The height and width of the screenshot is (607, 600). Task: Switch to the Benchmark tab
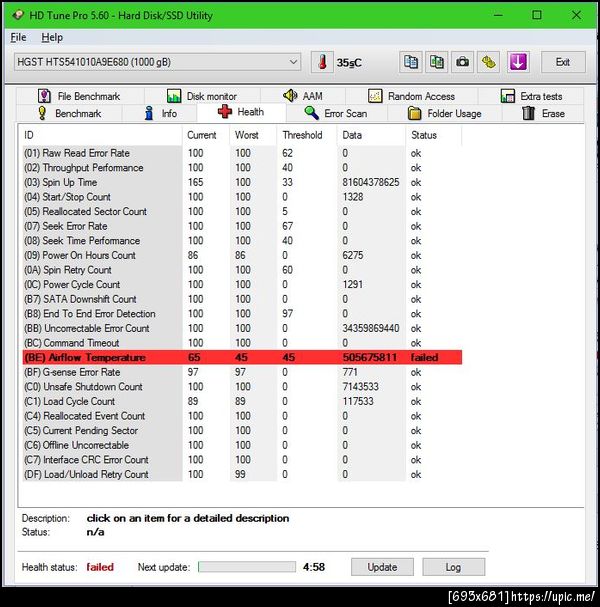point(69,113)
